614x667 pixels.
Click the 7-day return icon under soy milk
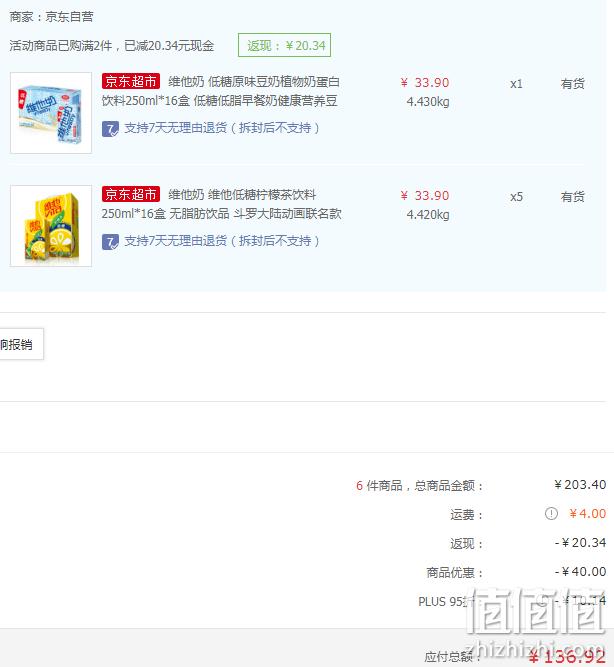[x=110, y=128]
